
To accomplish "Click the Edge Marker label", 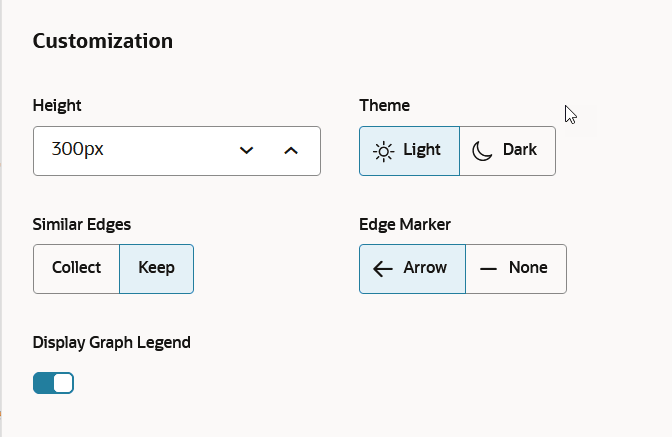I will tap(405, 224).
